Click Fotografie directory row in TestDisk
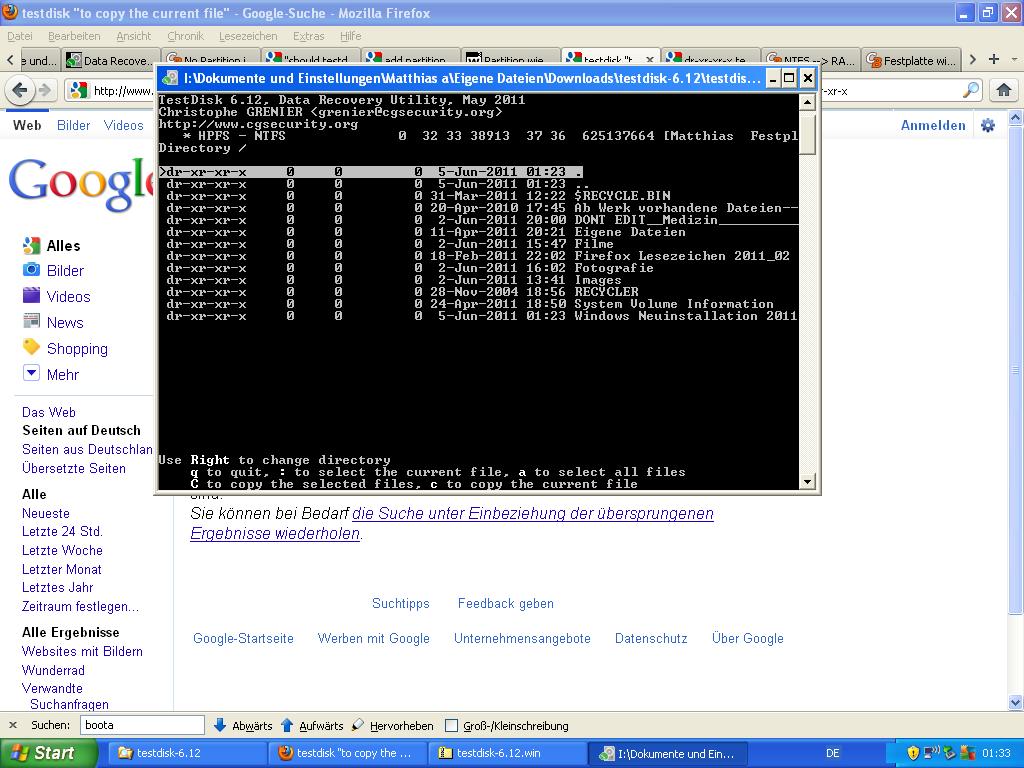The image size is (1024, 768). (478, 268)
